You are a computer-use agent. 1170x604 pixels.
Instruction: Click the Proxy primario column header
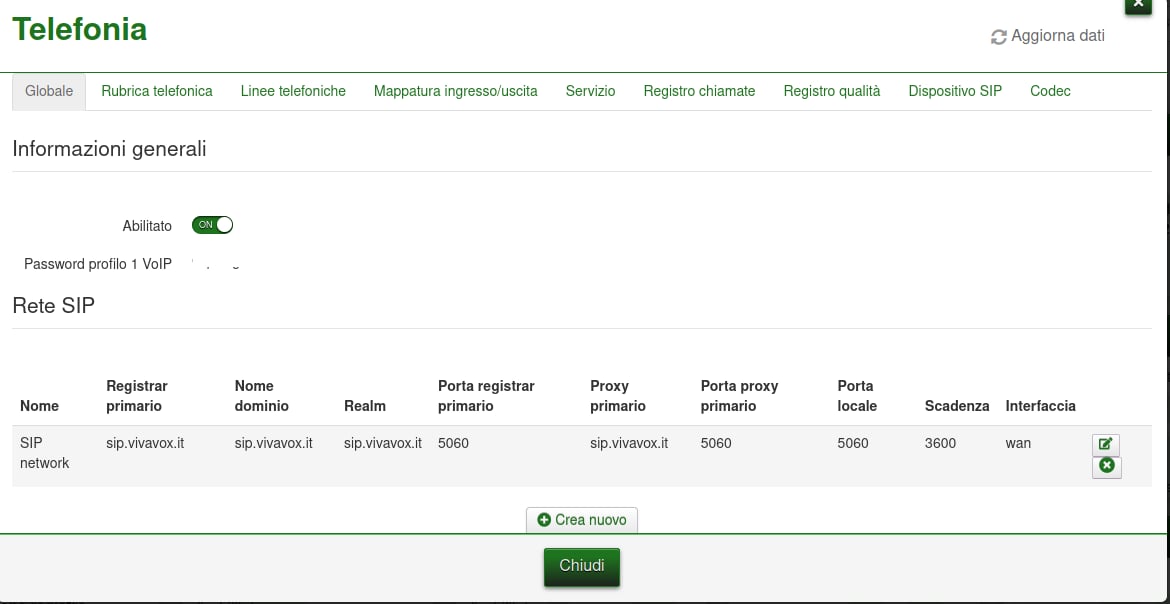point(618,396)
